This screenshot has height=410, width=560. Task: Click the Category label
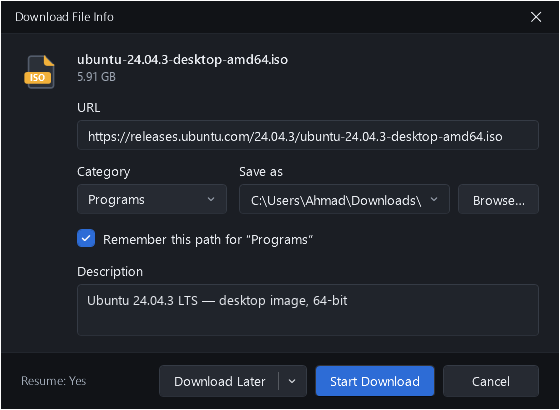[104, 172]
